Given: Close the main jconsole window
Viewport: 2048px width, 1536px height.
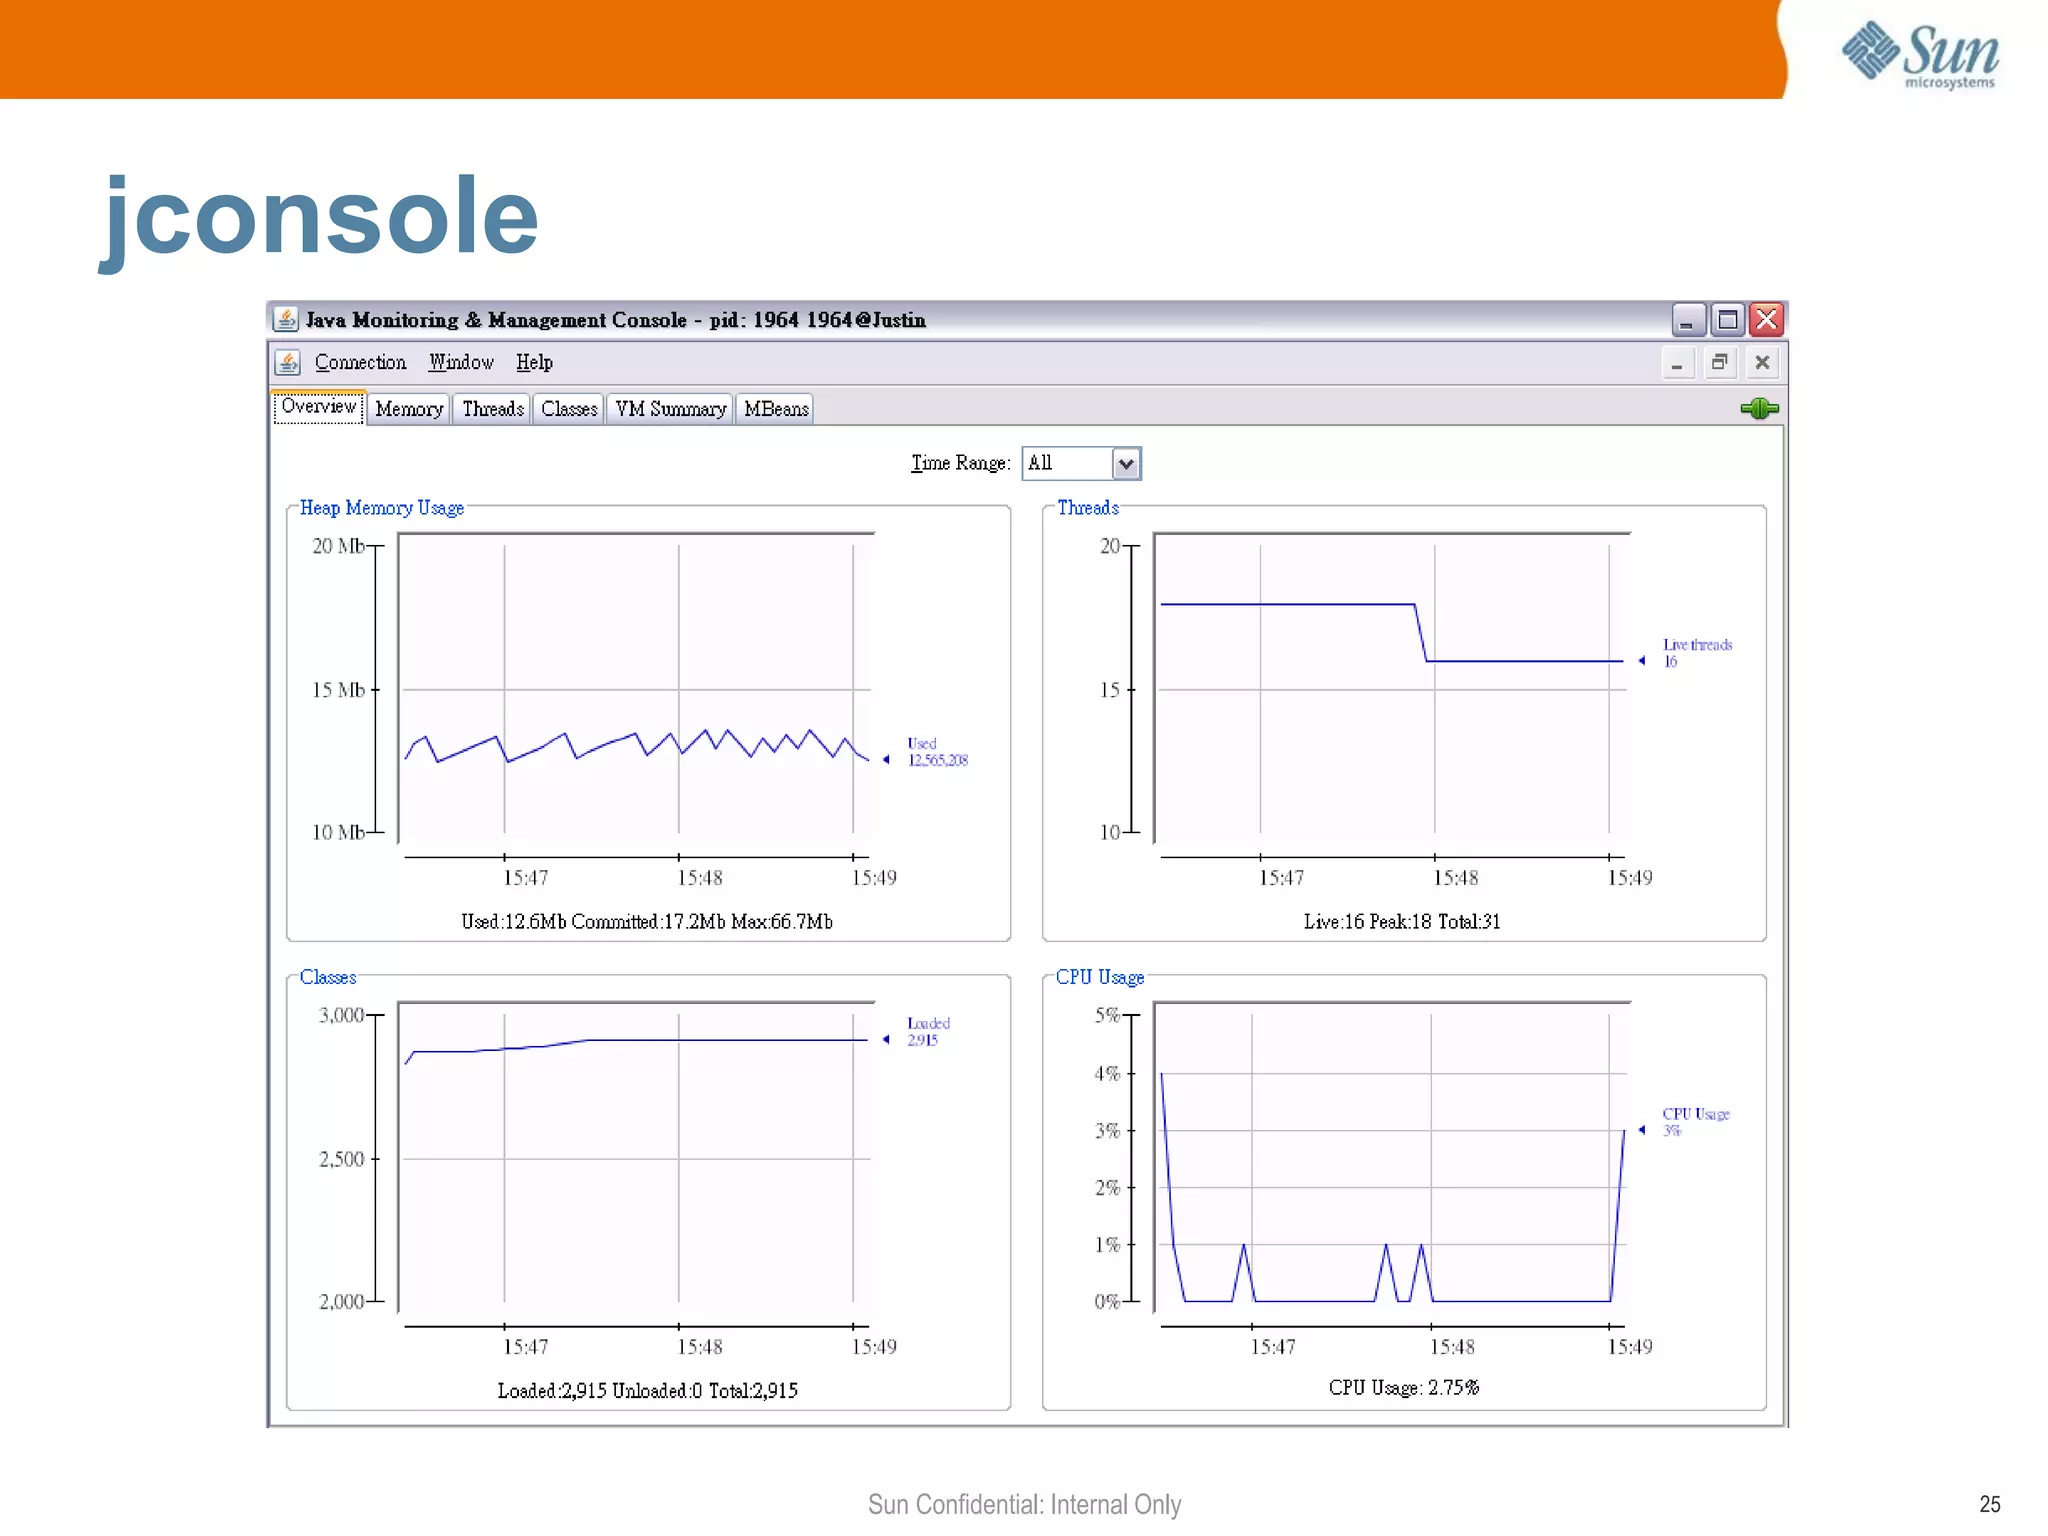Looking at the screenshot, I should click(1767, 320).
